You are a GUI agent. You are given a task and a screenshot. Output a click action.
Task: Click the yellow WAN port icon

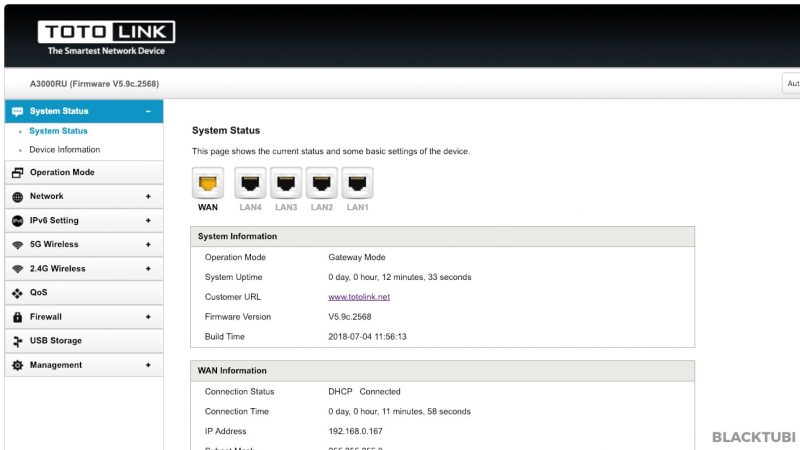(208, 183)
